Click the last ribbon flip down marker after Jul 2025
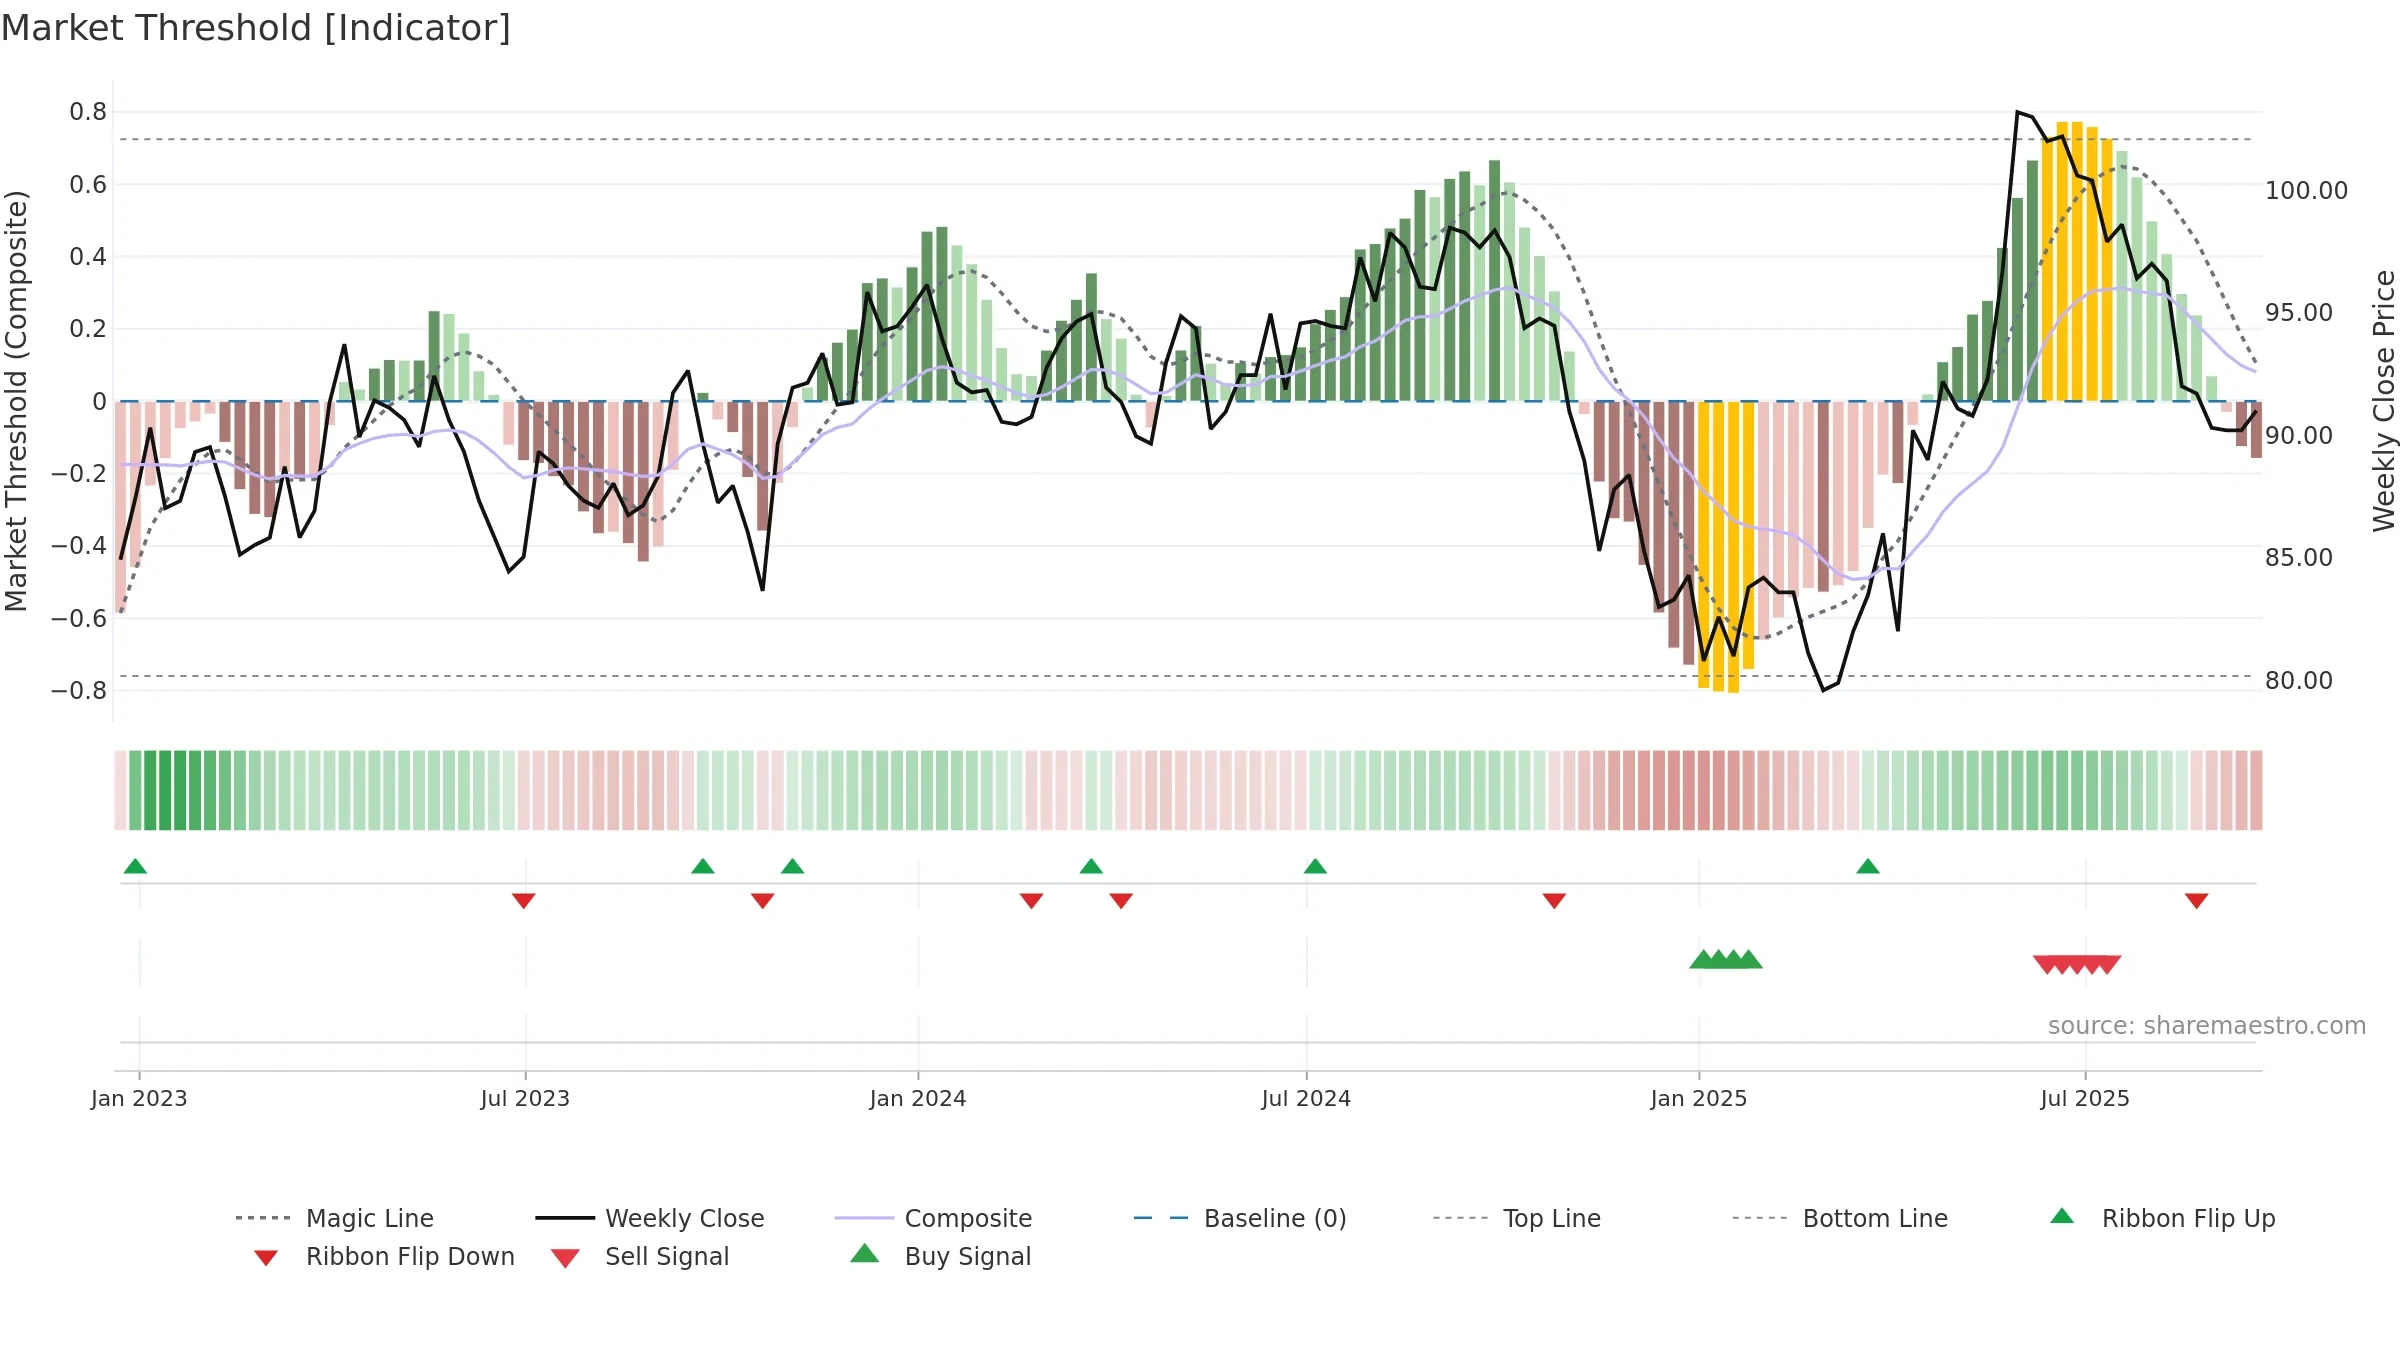The height and width of the screenshot is (1350, 2400). (x=2197, y=901)
